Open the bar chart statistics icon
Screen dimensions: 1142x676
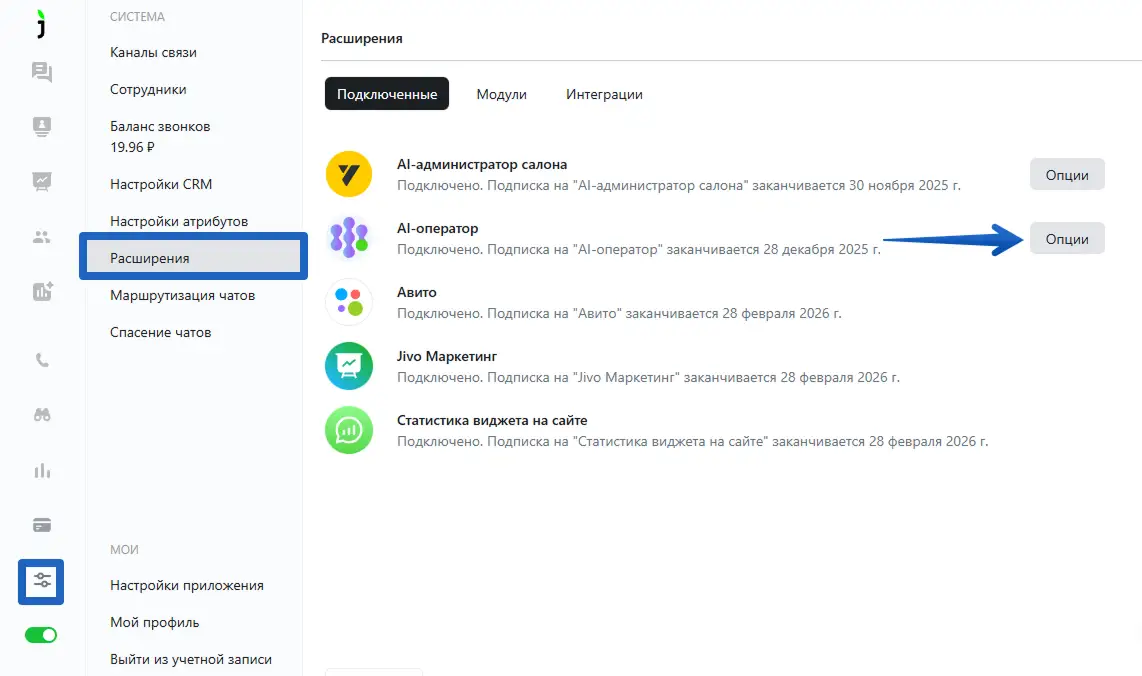coord(41,470)
